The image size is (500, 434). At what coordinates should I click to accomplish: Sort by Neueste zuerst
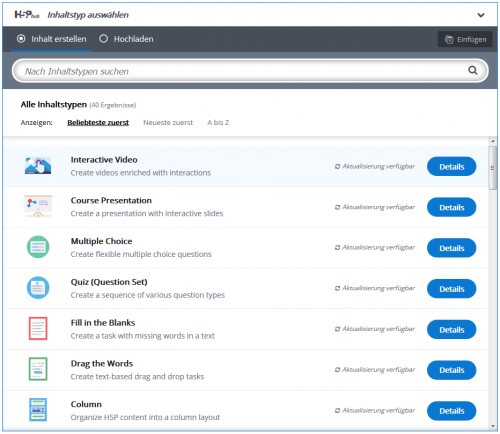click(168, 123)
